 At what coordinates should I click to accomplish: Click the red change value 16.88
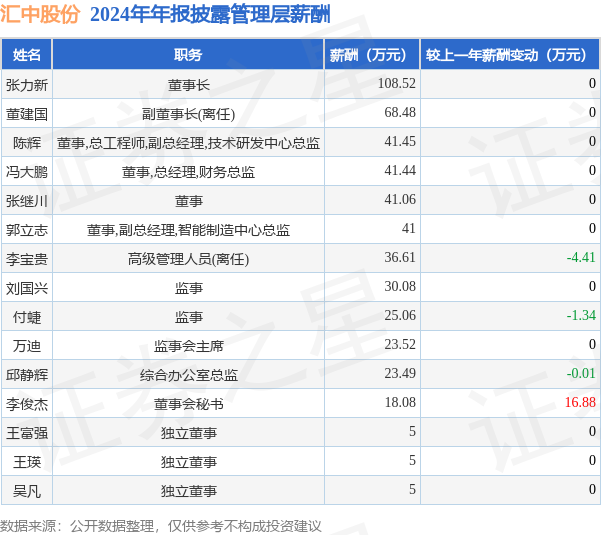pos(580,402)
